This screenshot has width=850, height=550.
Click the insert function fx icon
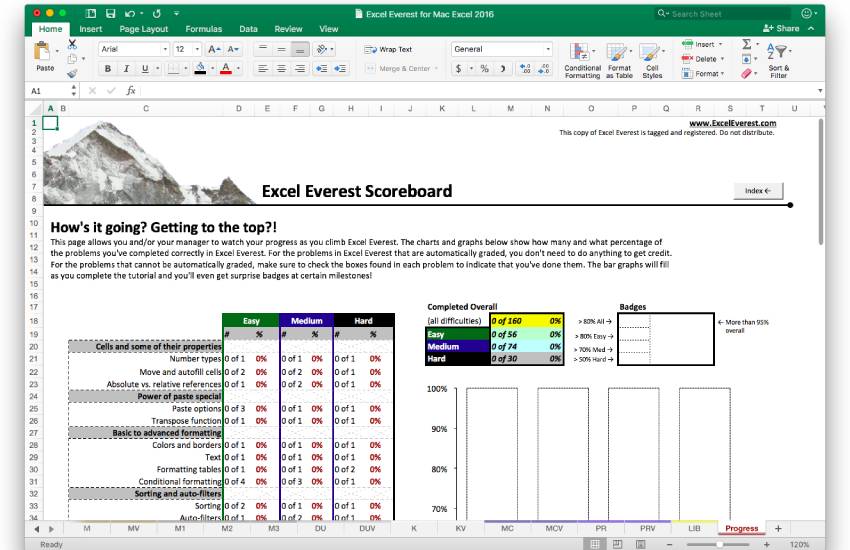pos(131,90)
